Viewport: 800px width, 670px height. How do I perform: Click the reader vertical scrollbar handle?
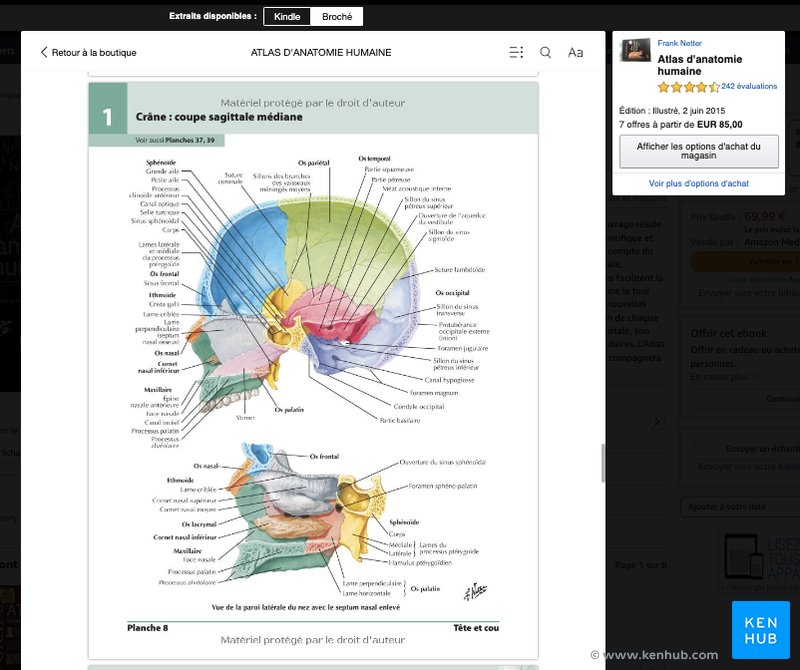603,463
